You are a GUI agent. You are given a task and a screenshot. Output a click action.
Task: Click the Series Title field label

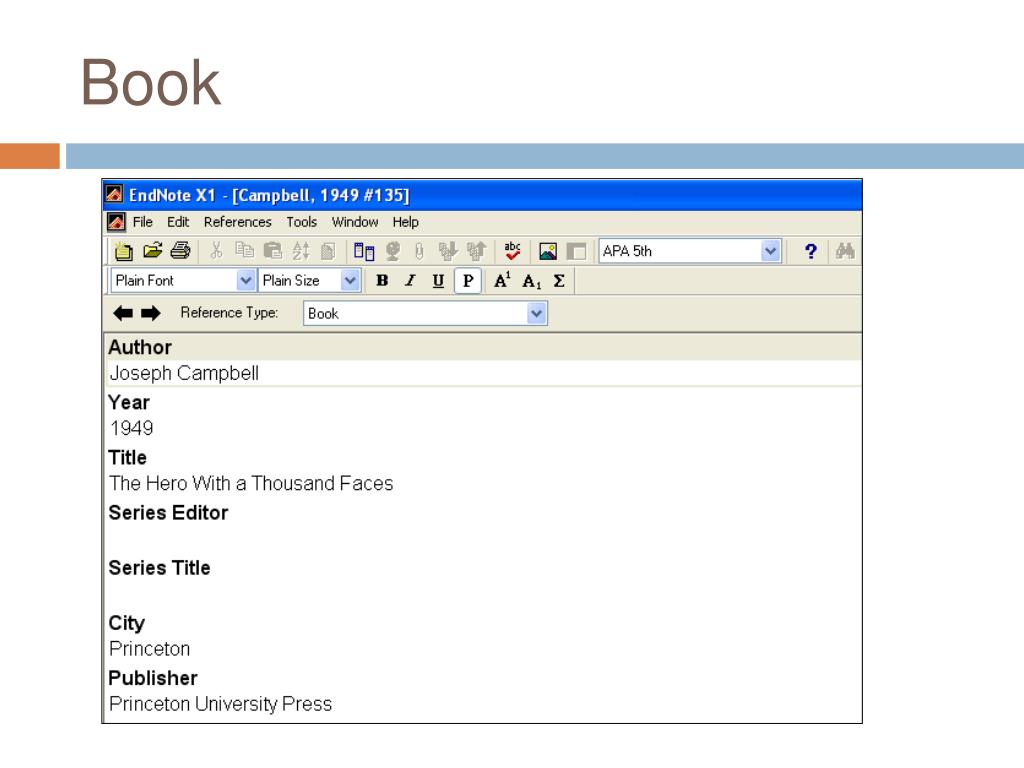159,568
